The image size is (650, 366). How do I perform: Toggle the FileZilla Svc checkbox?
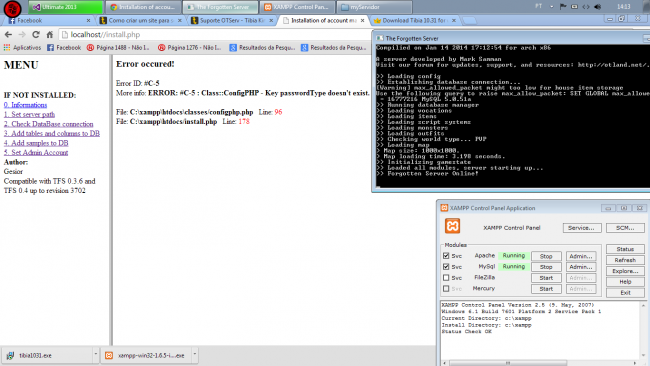click(x=446, y=278)
